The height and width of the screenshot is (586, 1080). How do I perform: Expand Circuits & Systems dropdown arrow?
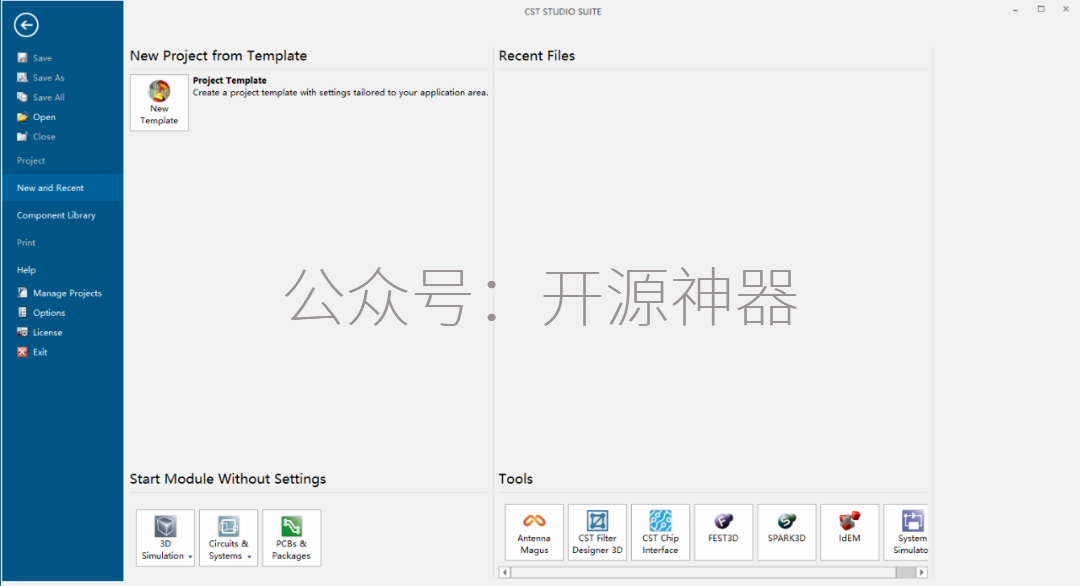point(249,556)
